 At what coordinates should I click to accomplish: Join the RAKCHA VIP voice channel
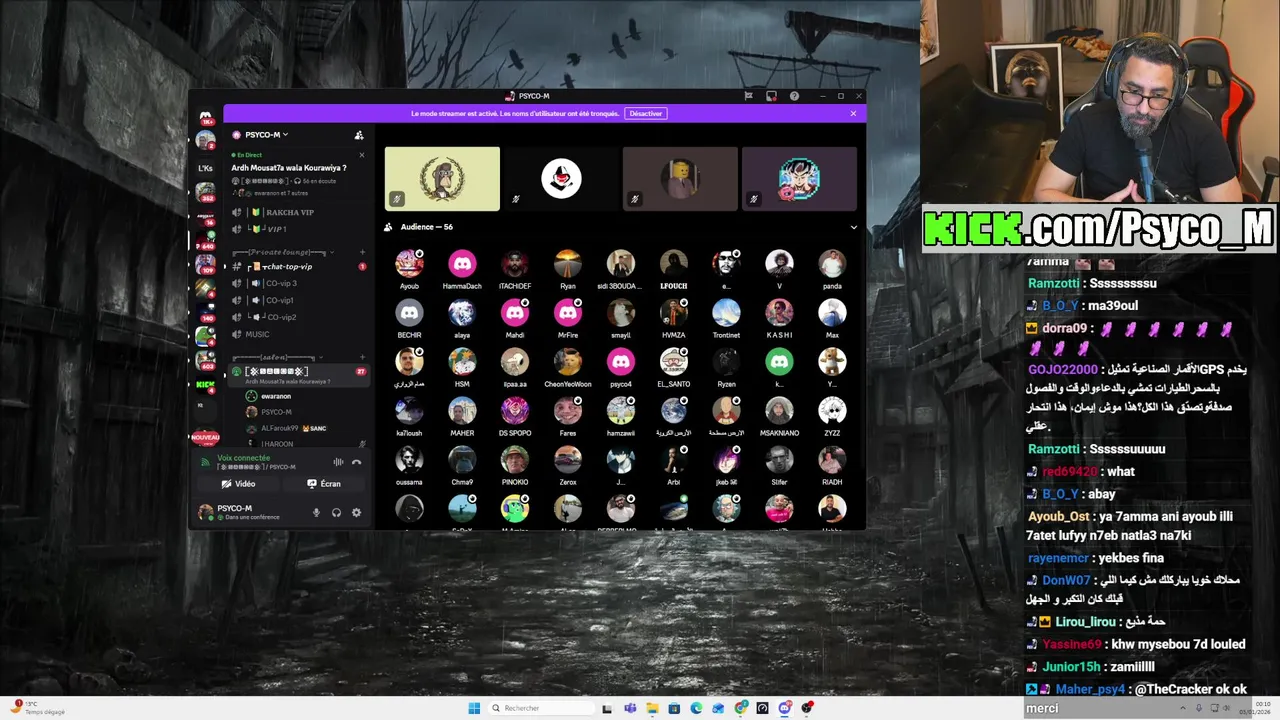297,212
